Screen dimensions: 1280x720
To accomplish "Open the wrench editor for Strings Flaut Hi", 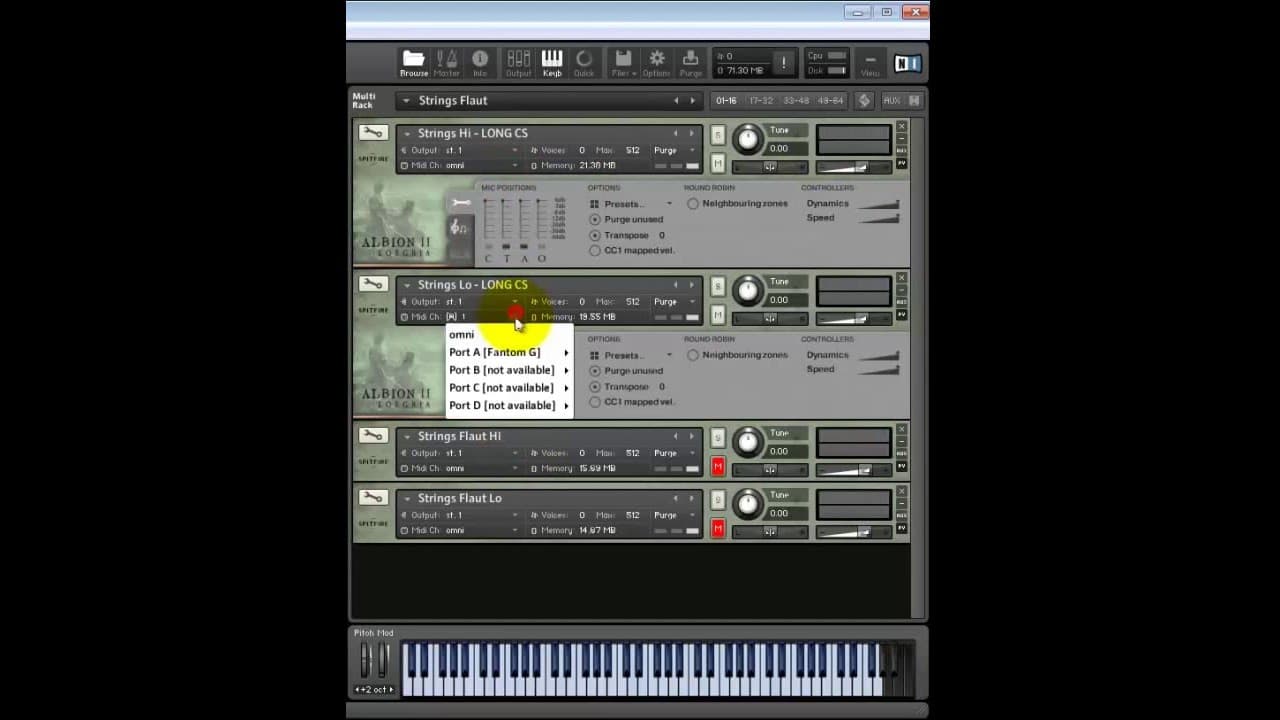I will [373, 436].
